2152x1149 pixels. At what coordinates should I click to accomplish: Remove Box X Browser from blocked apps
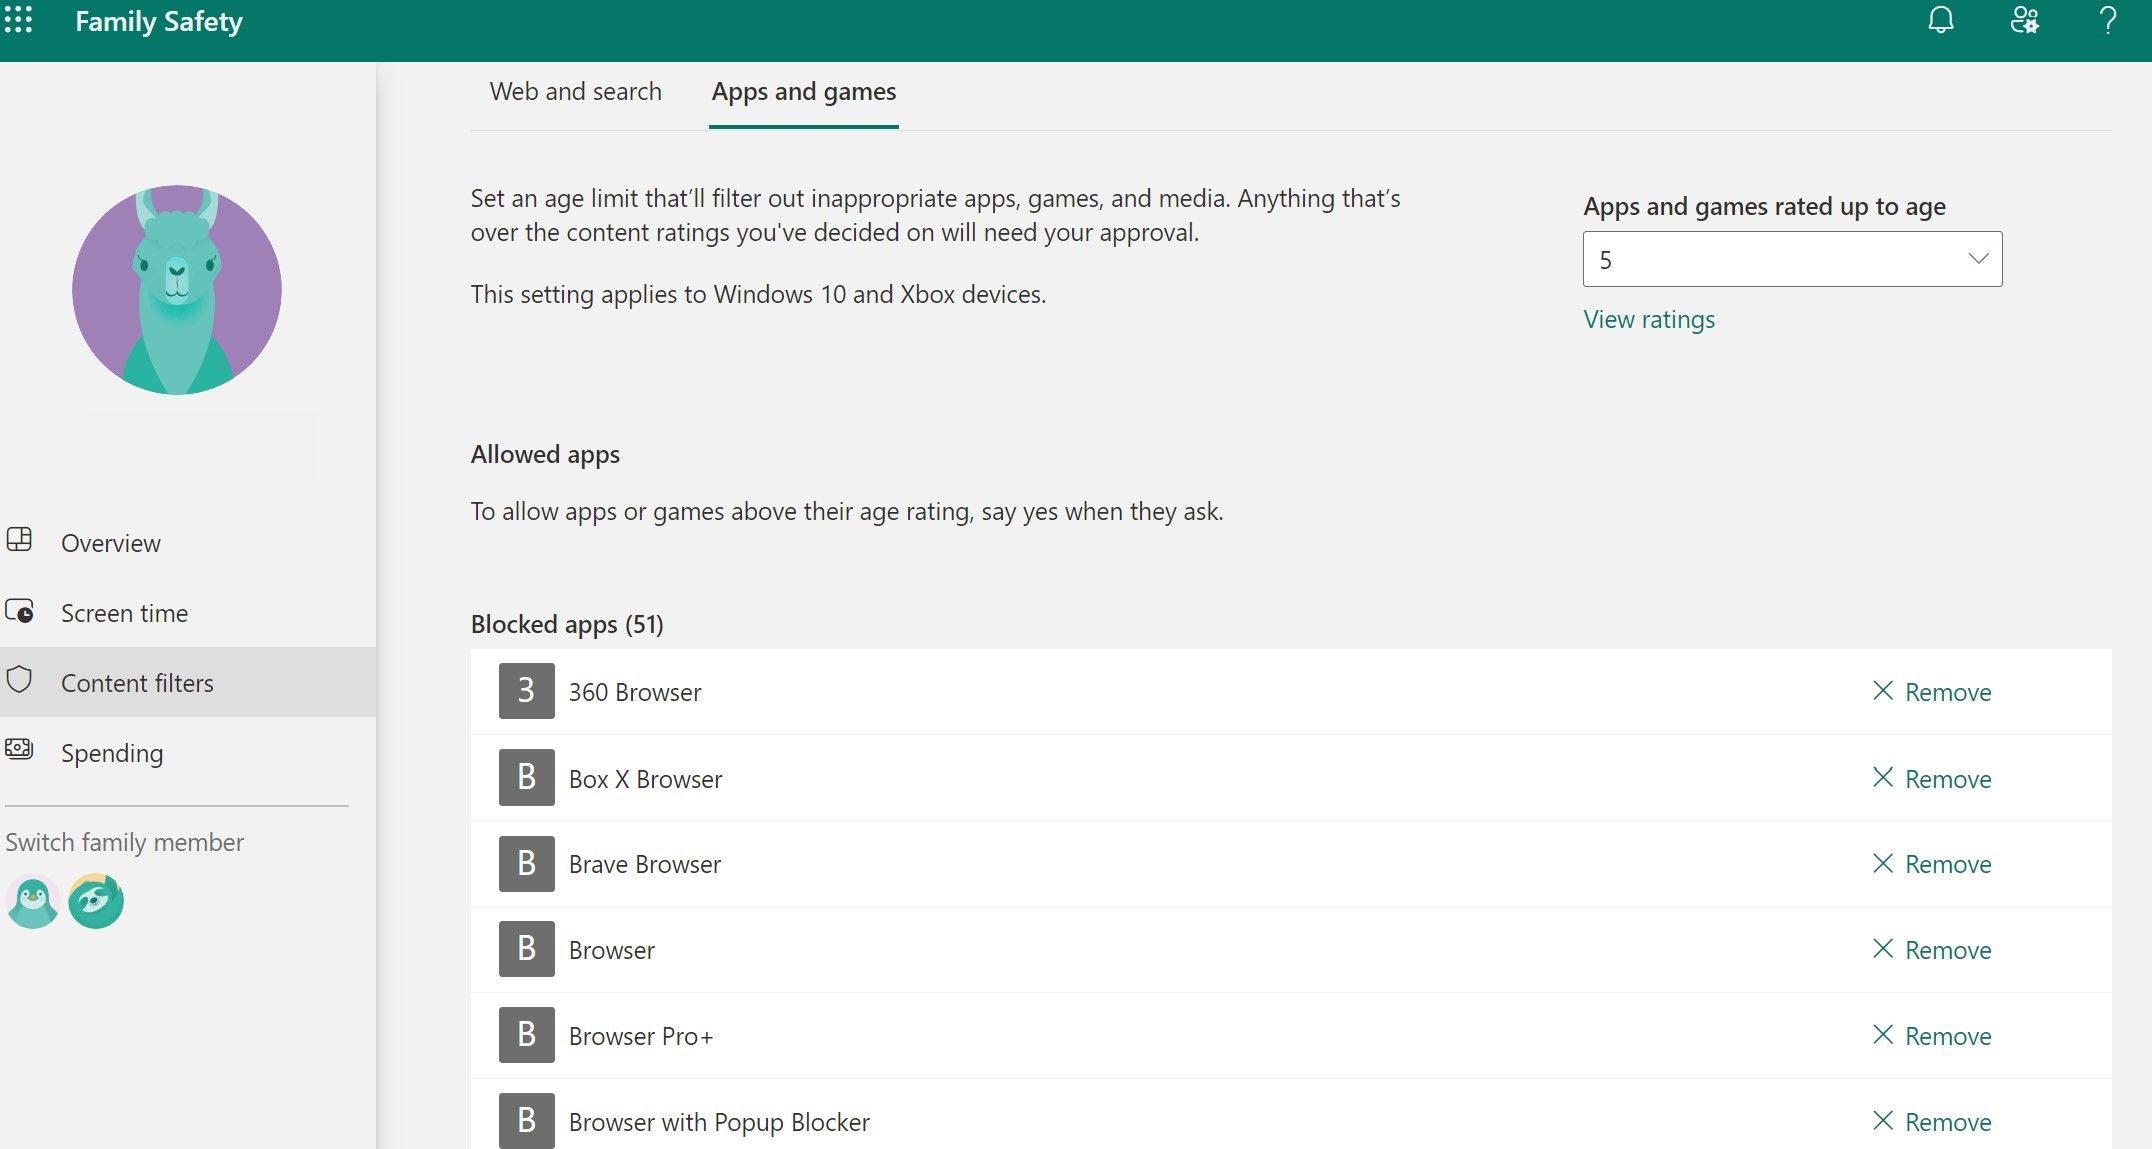(x=1932, y=778)
